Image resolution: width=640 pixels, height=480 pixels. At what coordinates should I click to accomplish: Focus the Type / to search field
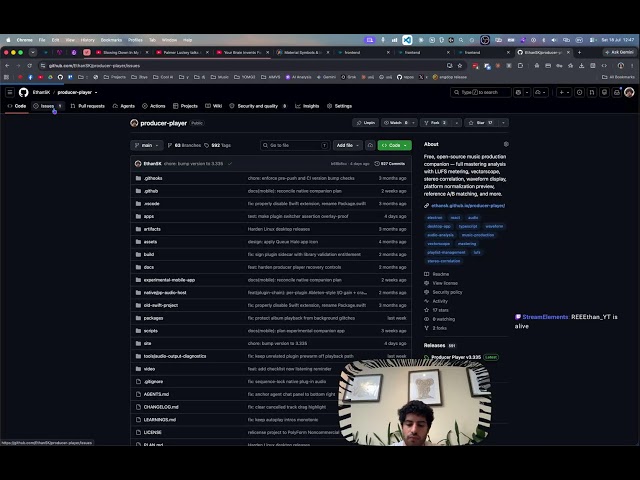click(x=480, y=92)
